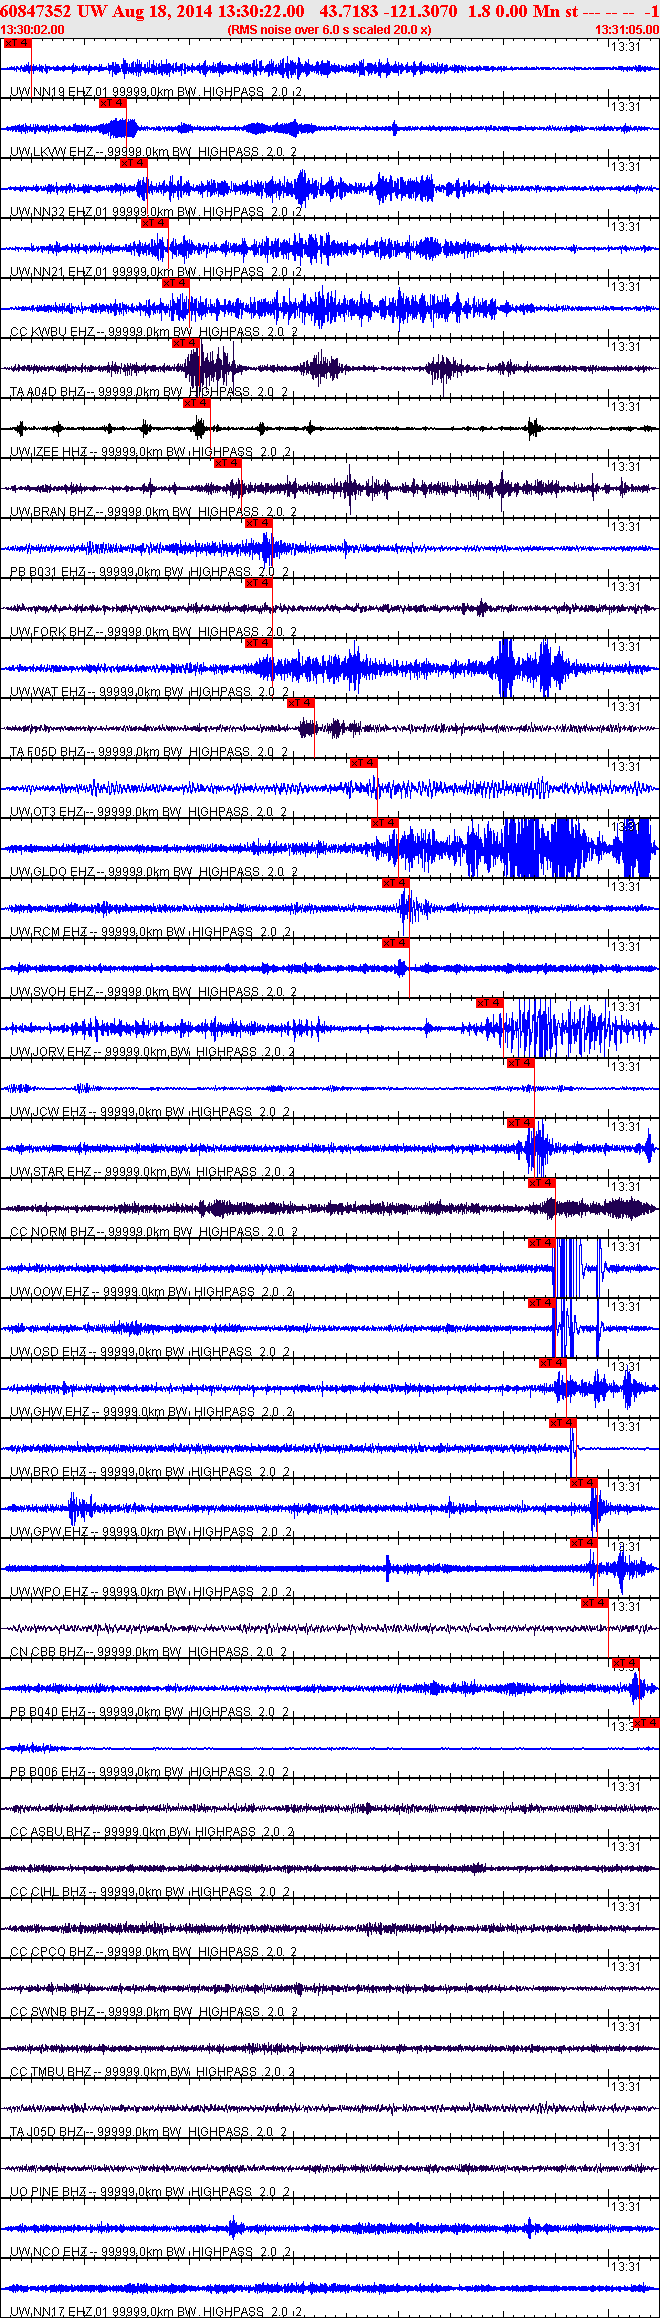Select the red pick flag on the UW.FORK trace

coord(258,583)
